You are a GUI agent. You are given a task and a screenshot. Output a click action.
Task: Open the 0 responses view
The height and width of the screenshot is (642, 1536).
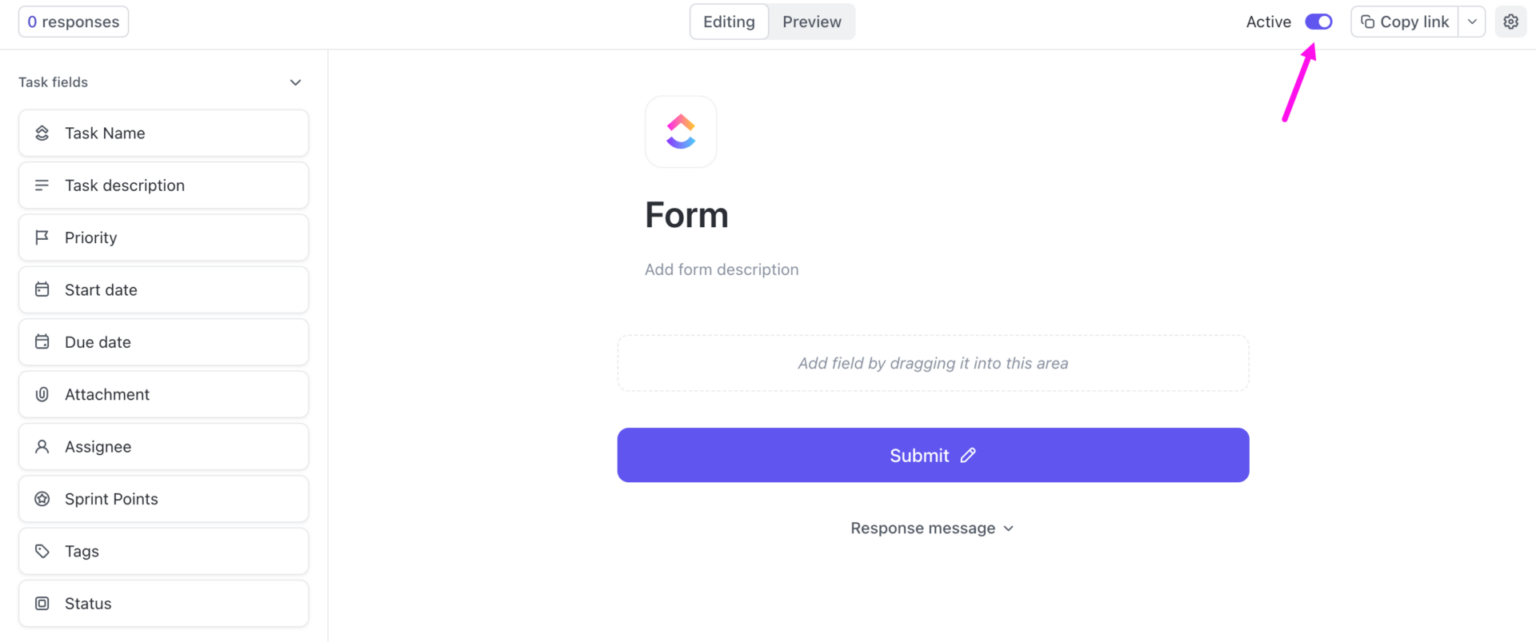(x=73, y=21)
